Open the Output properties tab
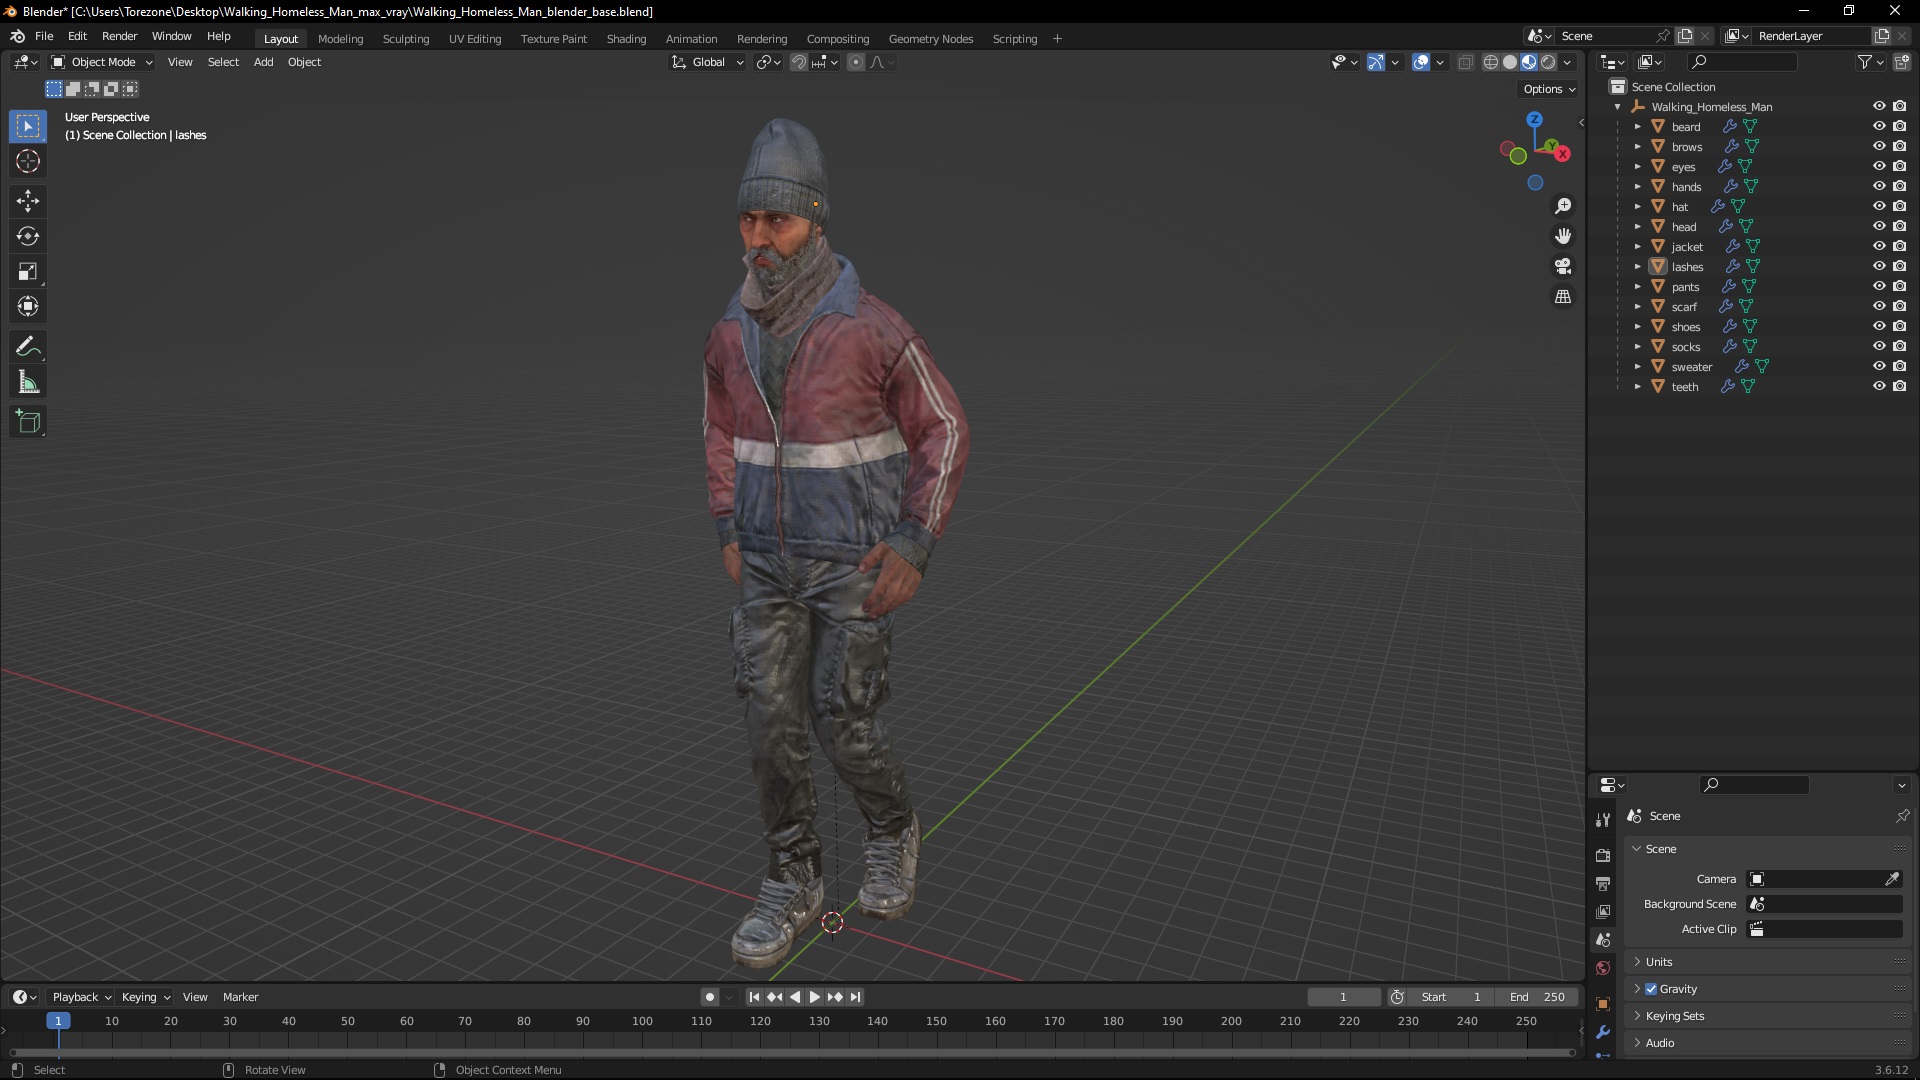 (1603, 884)
